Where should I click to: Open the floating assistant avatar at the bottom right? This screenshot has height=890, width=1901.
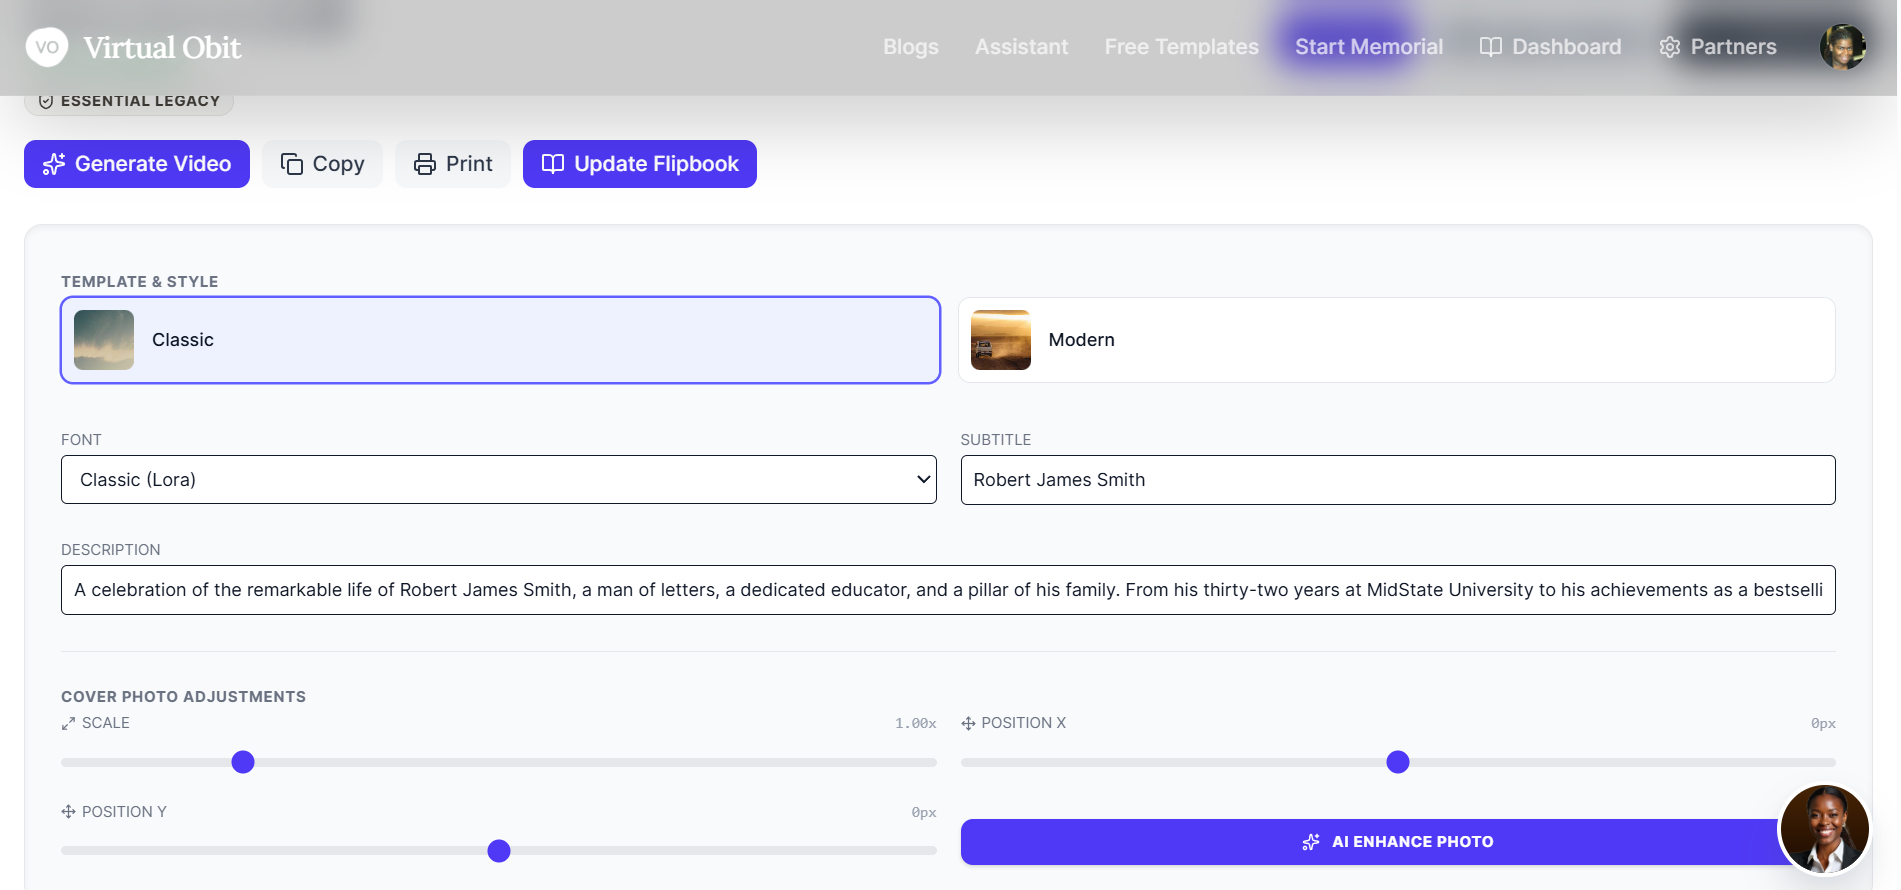click(1824, 829)
